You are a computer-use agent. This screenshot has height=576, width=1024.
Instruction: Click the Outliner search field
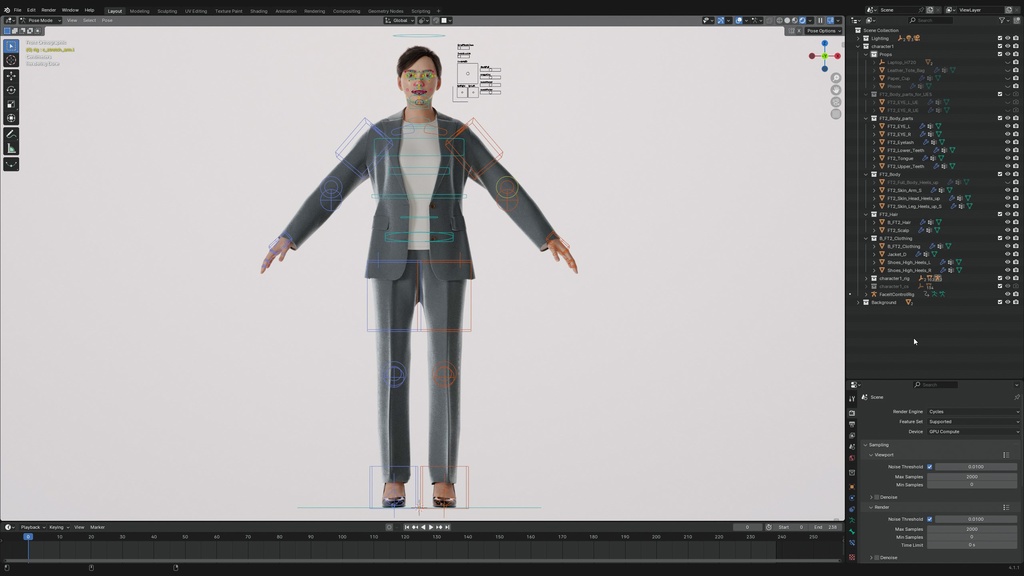click(932, 20)
